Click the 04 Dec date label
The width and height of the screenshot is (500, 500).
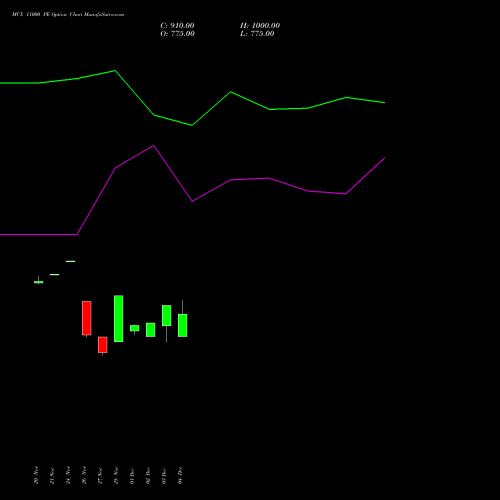(x=180, y=475)
